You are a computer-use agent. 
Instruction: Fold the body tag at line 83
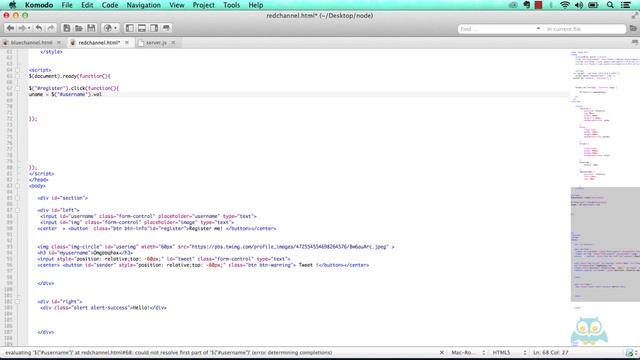coord(18,186)
